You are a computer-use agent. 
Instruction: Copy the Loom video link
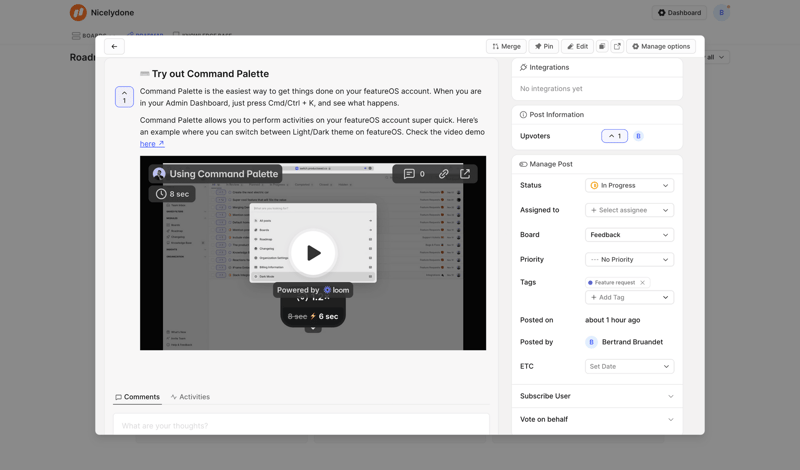pyautogui.click(x=443, y=174)
